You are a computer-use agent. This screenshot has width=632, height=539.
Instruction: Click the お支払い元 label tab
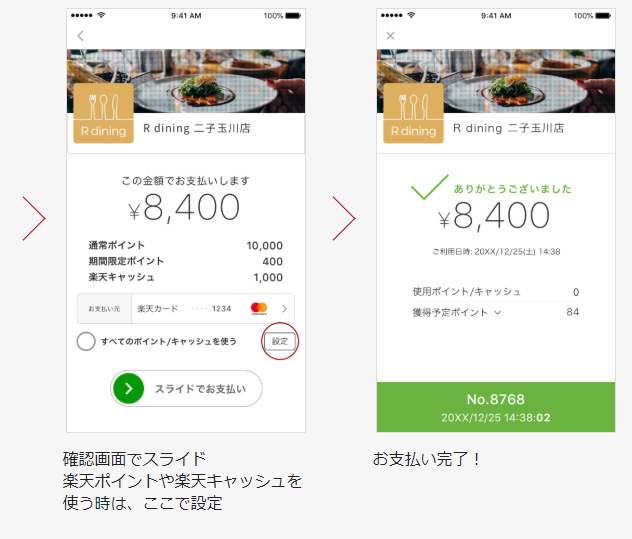pyautogui.click(x=104, y=309)
